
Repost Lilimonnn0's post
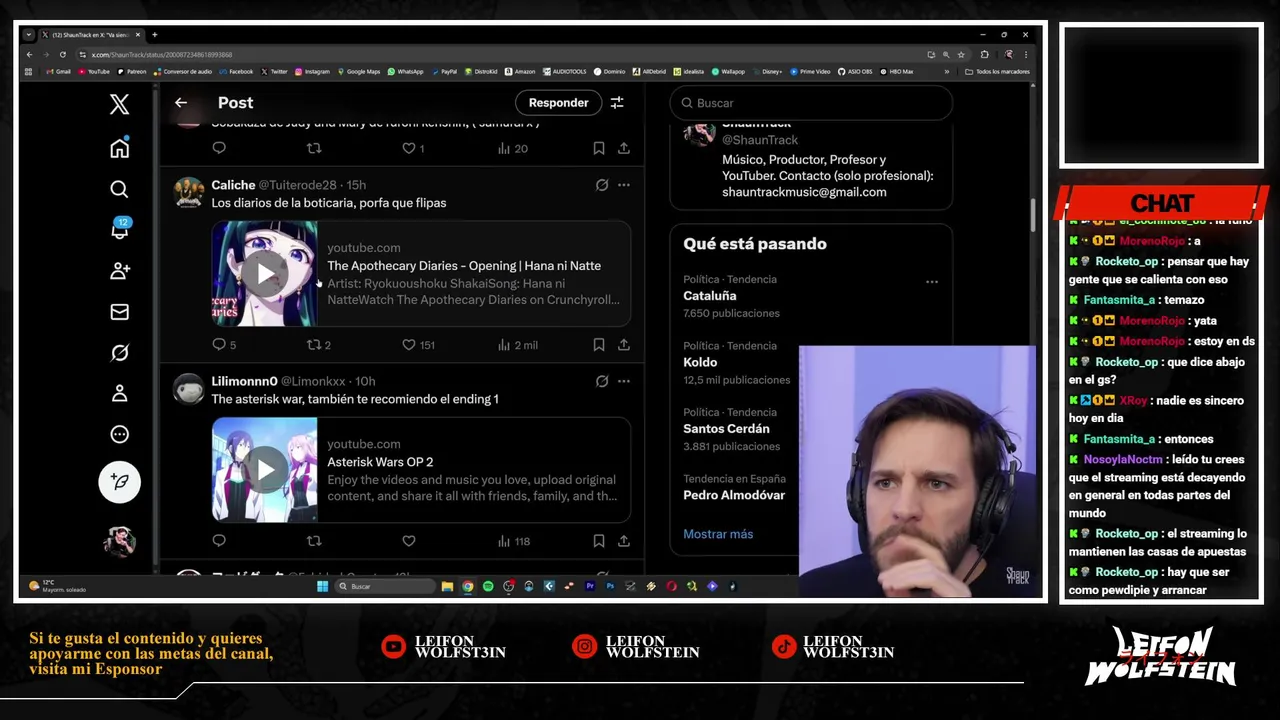click(x=314, y=540)
